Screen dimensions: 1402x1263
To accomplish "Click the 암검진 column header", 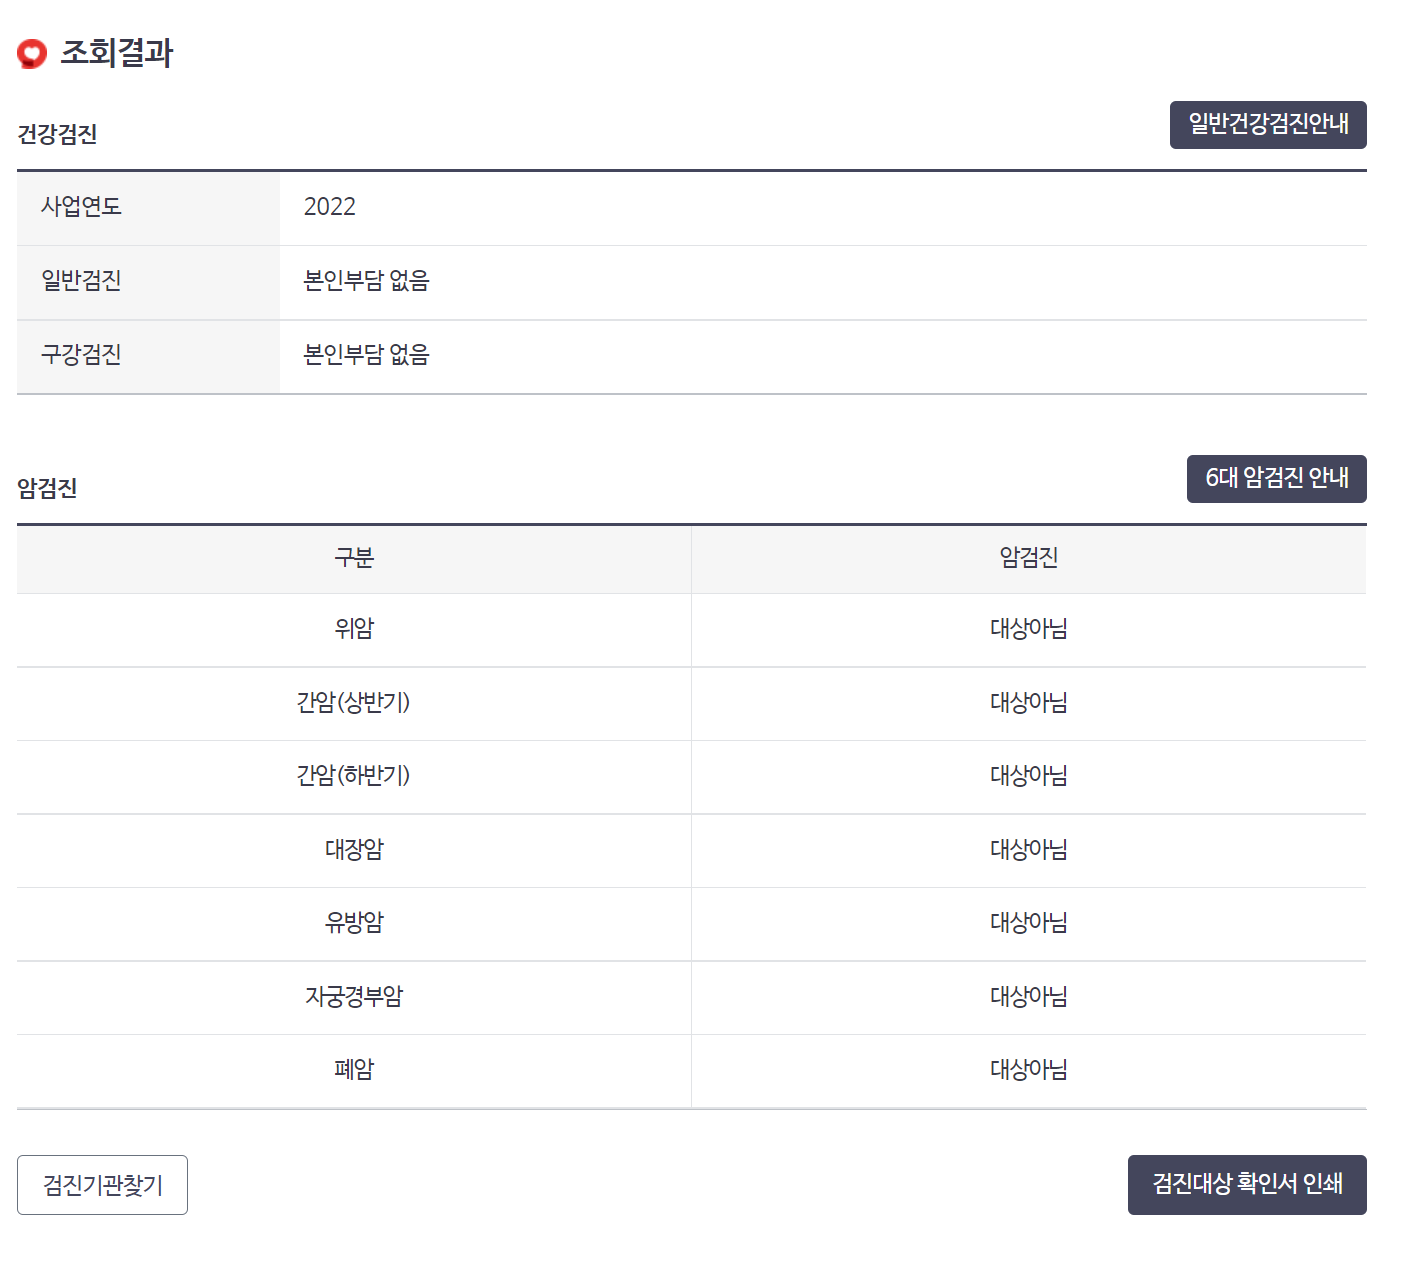I will point(1029,558).
